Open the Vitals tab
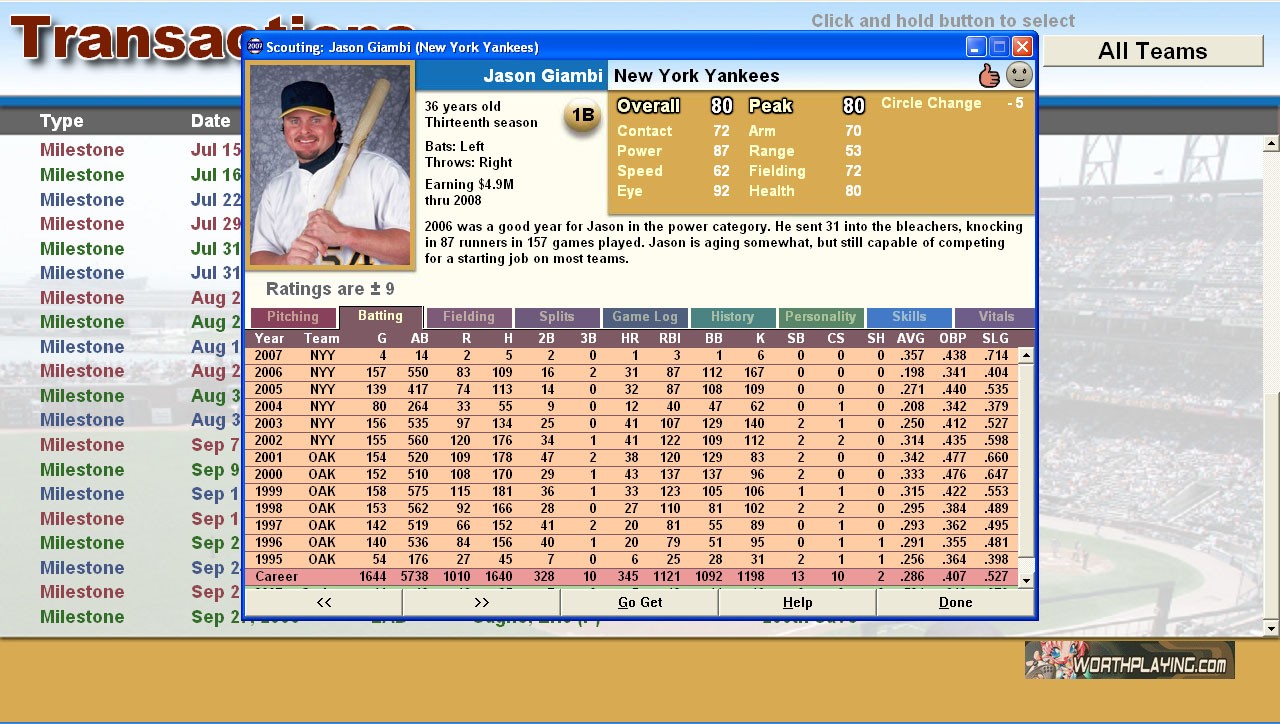This screenshot has height=724, width=1280. (995, 317)
